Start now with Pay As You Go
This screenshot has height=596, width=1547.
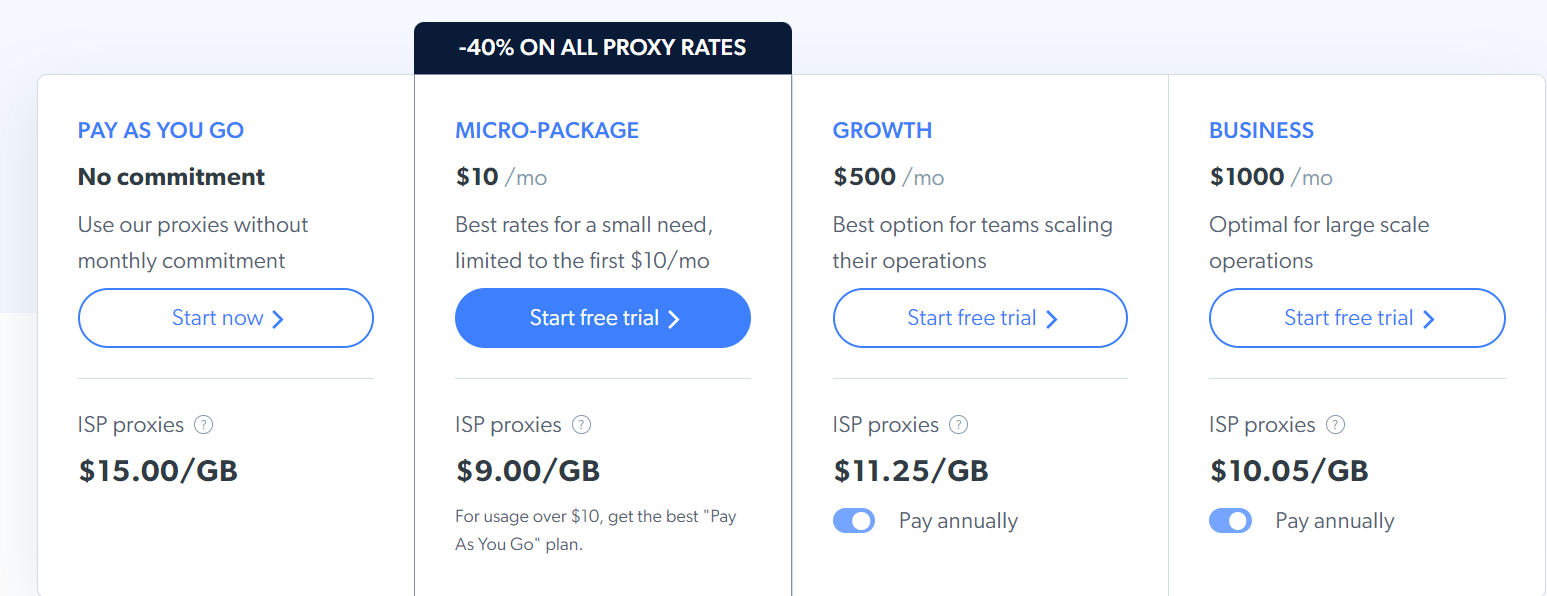pyautogui.click(x=226, y=318)
